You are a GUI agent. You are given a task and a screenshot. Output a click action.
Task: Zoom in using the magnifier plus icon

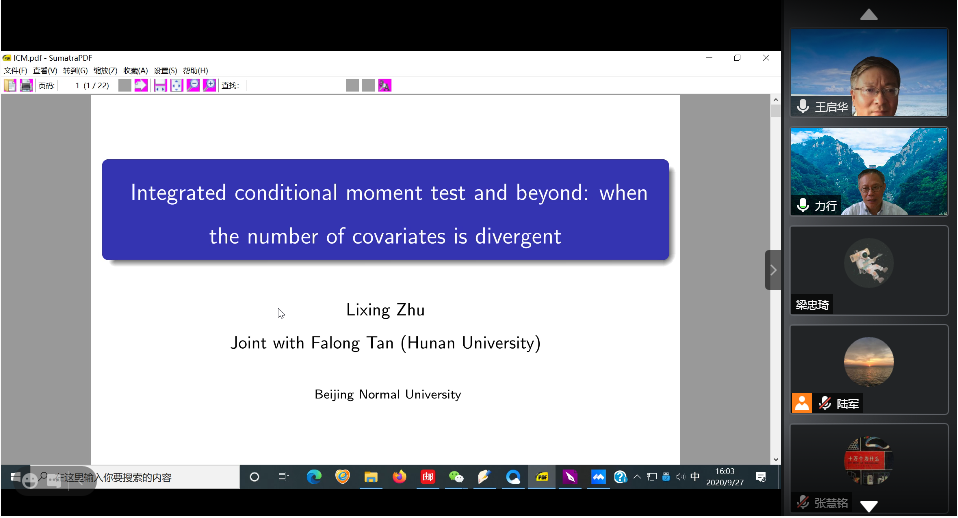tap(210, 86)
